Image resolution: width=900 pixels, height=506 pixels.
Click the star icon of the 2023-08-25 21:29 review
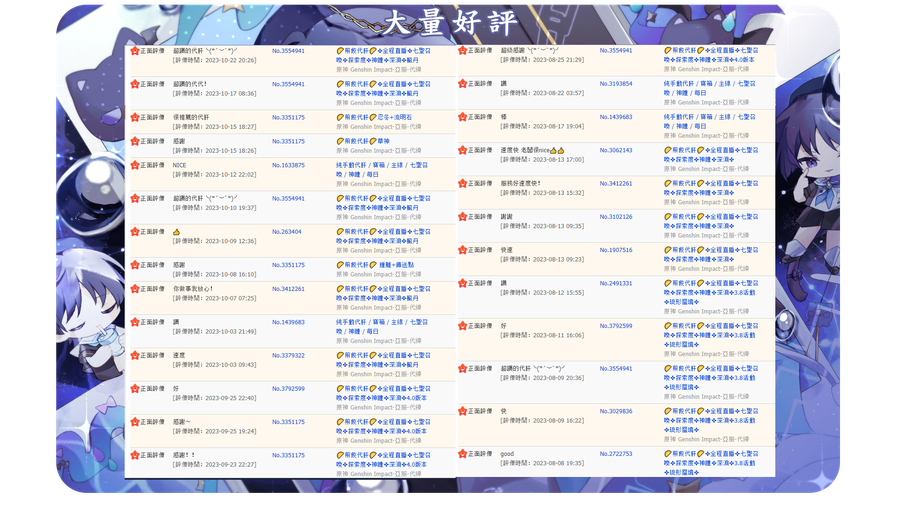pyautogui.click(x=463, y=50)
